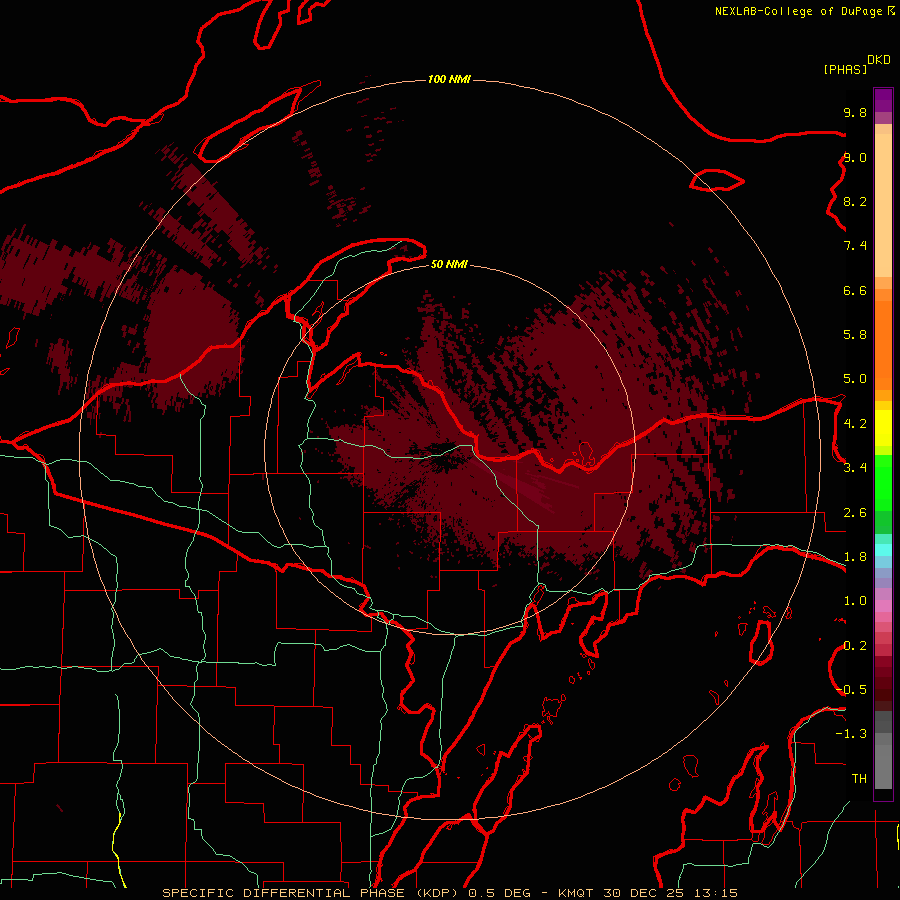Click the 9.8 value on color scale
Screen dimensions: 900x900
coord(855,112)
